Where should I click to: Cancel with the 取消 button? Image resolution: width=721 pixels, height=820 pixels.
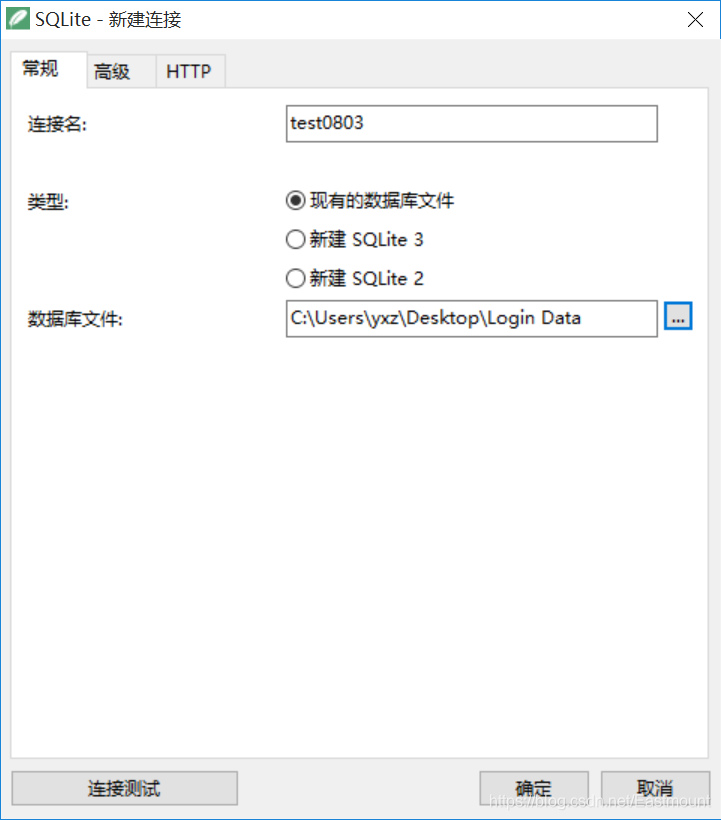coord(655,788)
